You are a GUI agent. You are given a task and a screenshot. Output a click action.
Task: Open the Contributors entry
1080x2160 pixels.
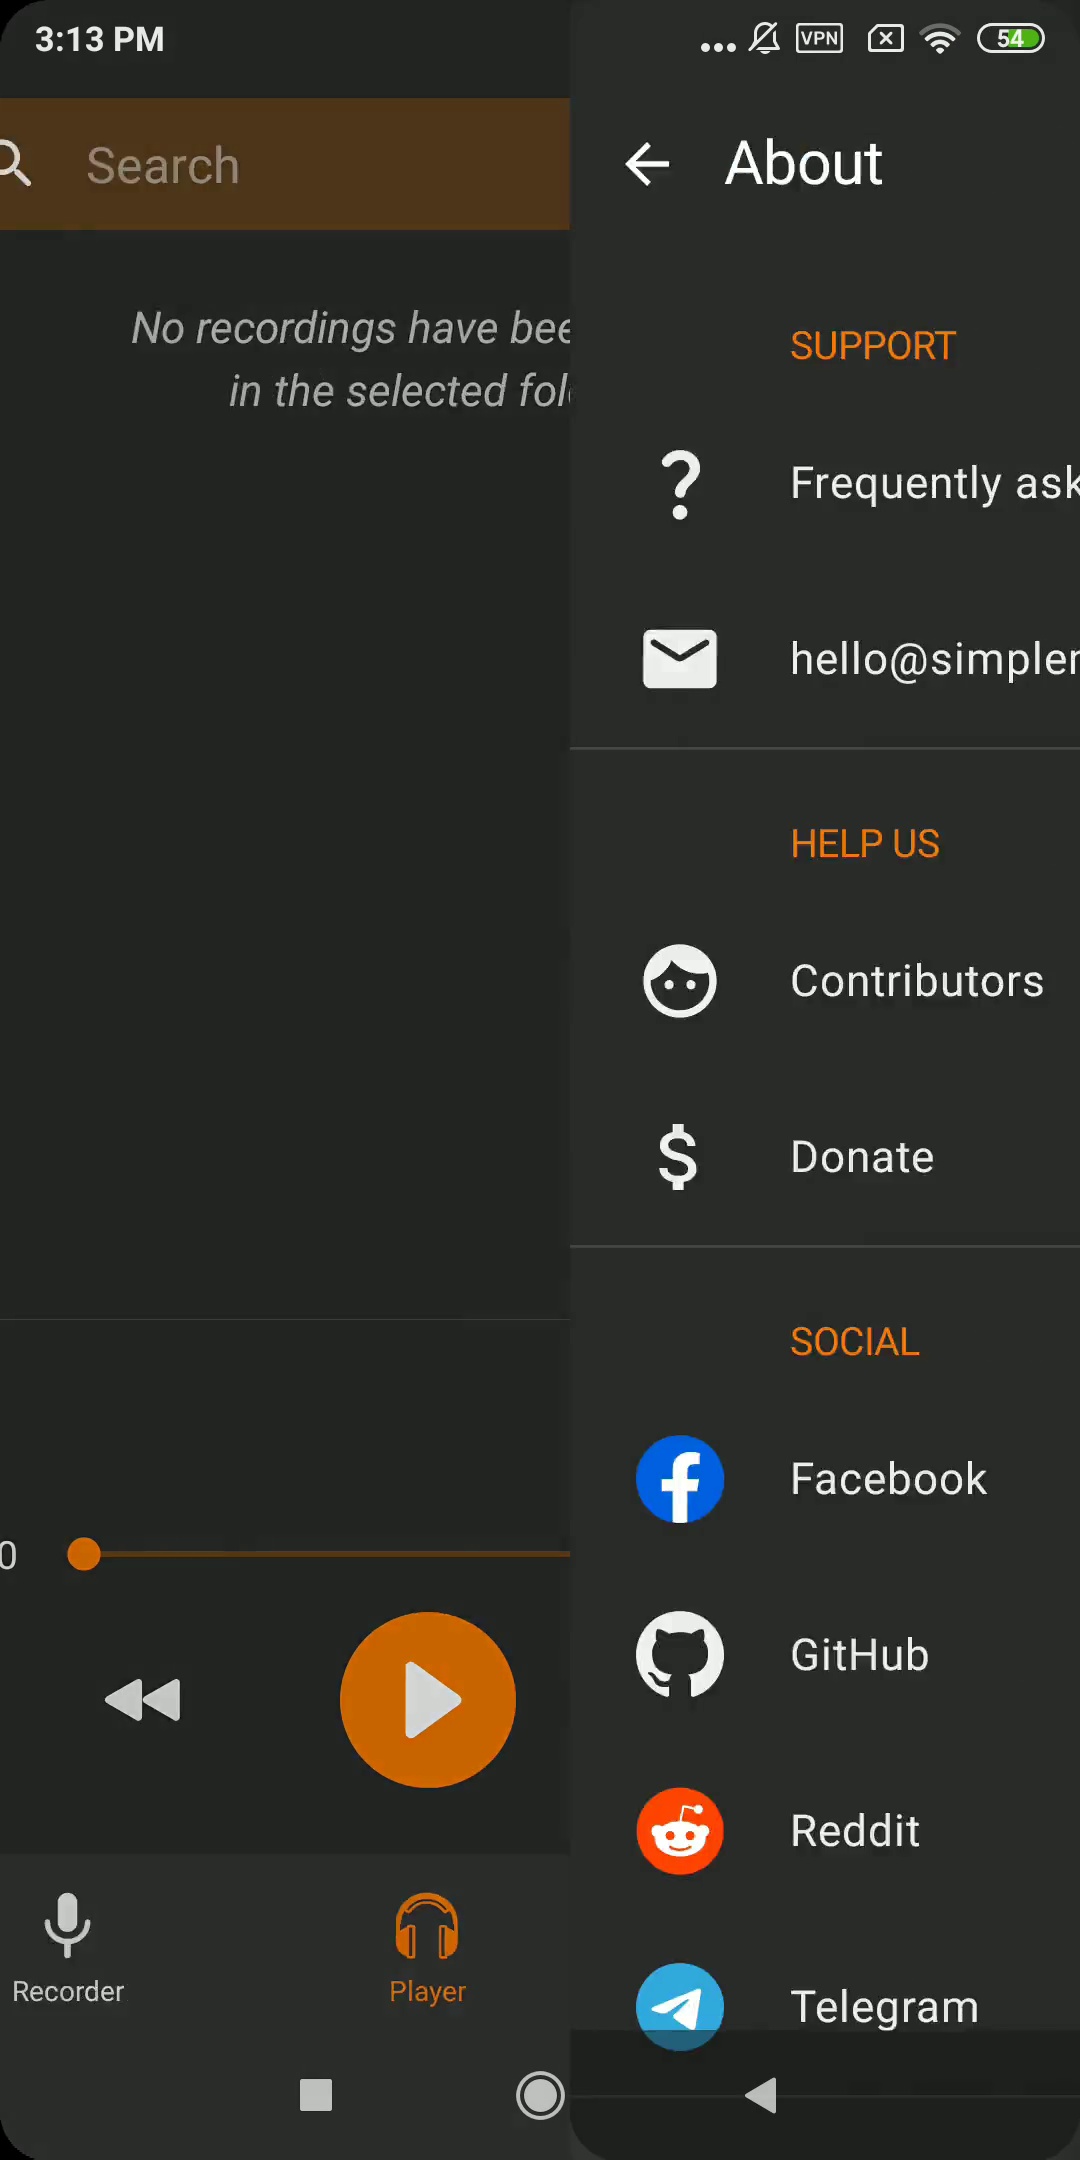coord(825,981)
